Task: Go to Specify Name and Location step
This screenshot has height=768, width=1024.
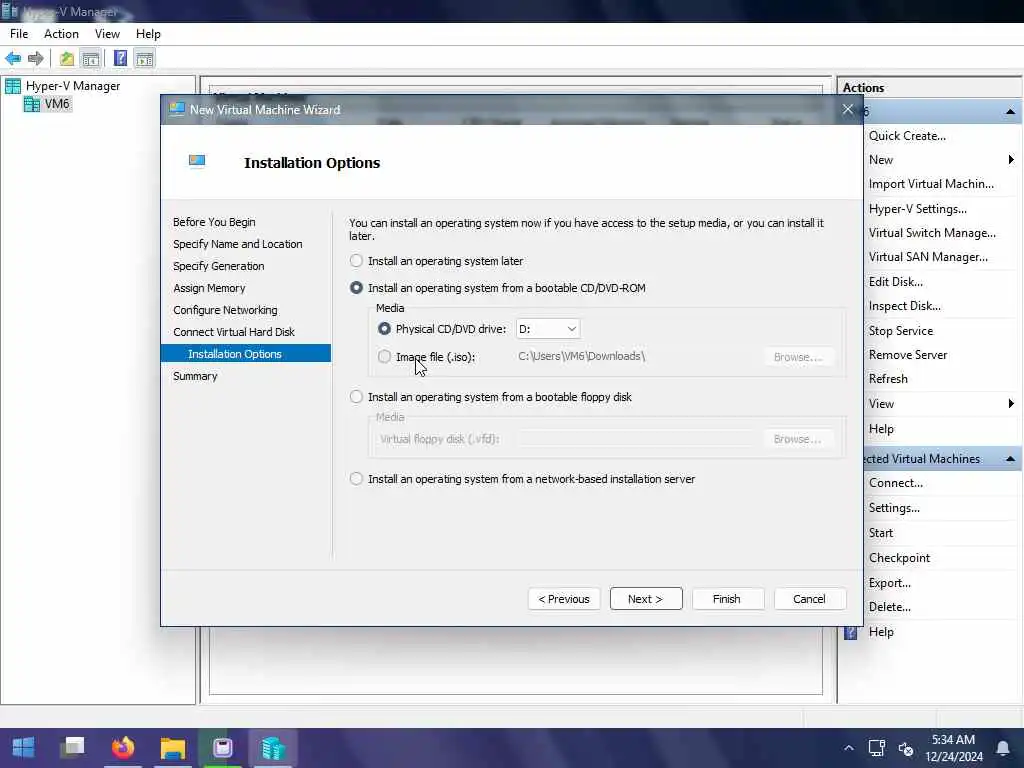Action: (x=238, y=244)
